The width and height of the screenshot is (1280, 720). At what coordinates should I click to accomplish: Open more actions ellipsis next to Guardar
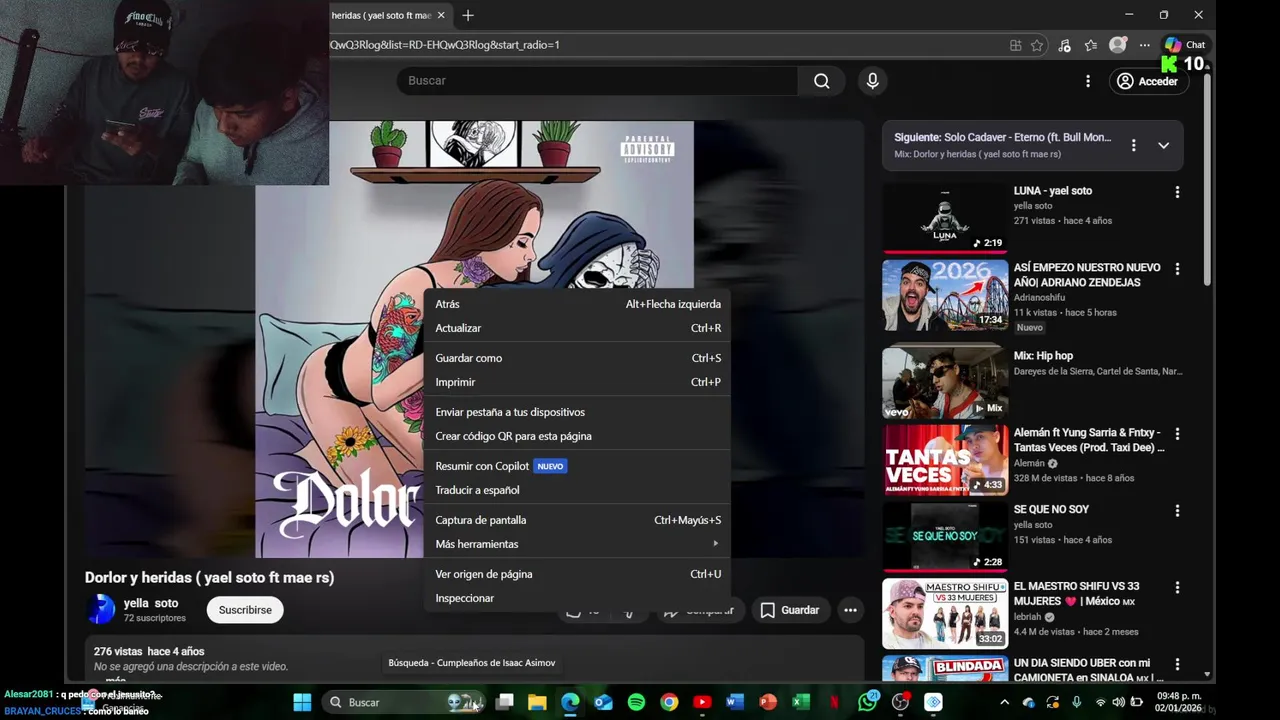pyautogui.click(x=850, y=610)
